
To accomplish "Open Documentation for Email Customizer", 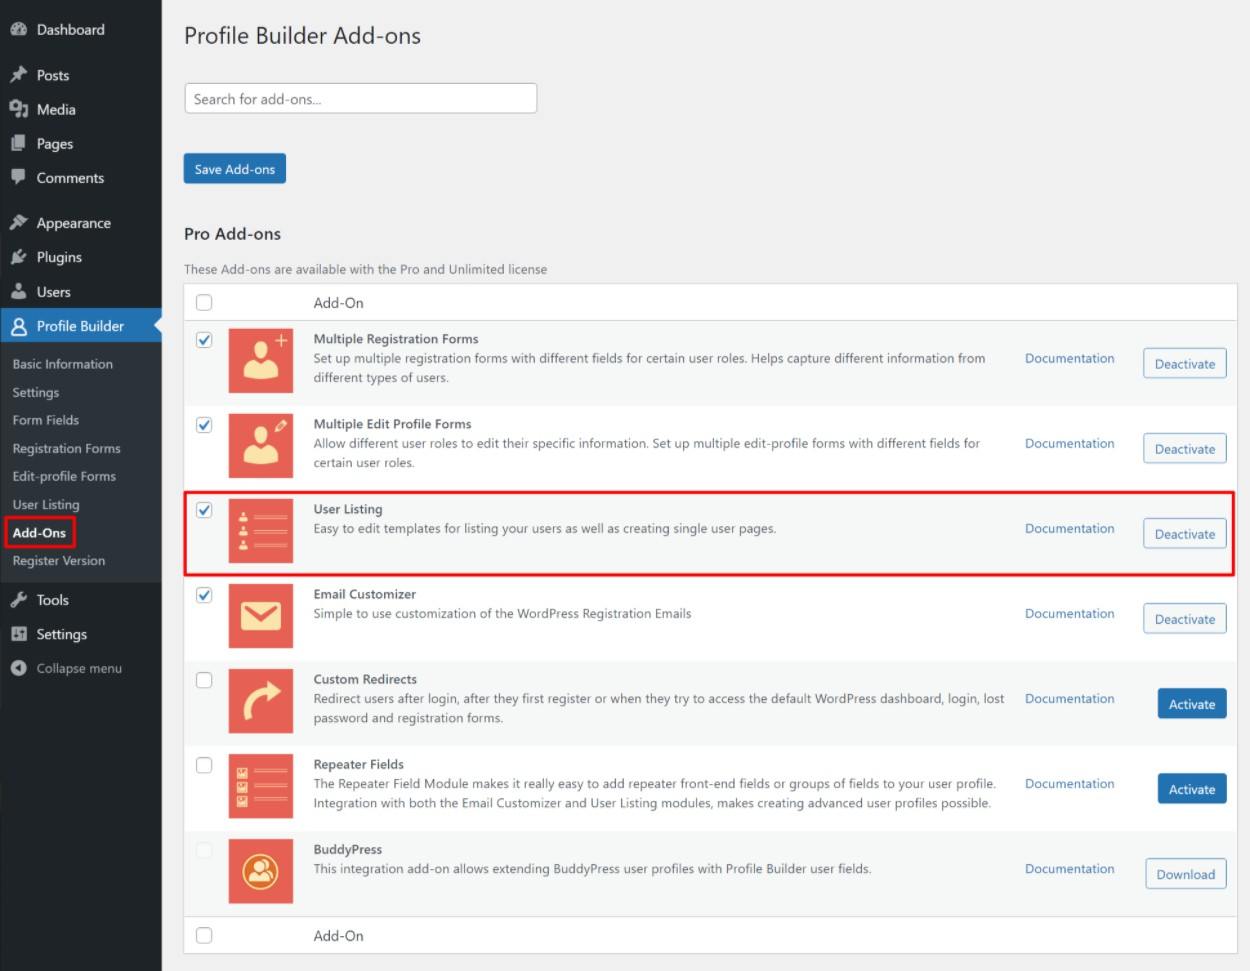I will pyautogui.click(x=1069, y=613).
